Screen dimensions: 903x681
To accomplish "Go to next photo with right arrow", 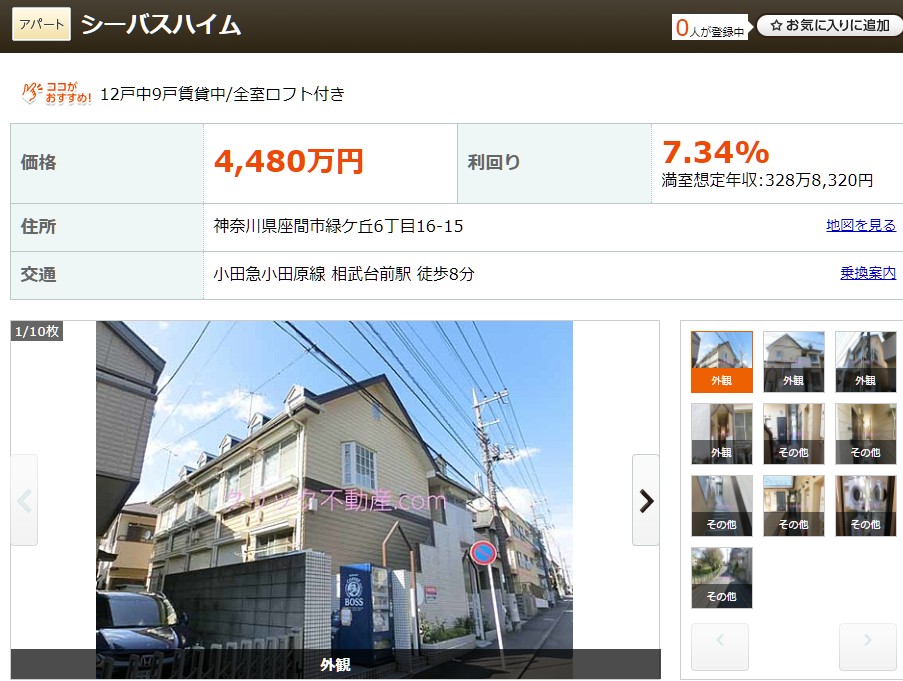I will pyautogui.click(x=646, y=500).
